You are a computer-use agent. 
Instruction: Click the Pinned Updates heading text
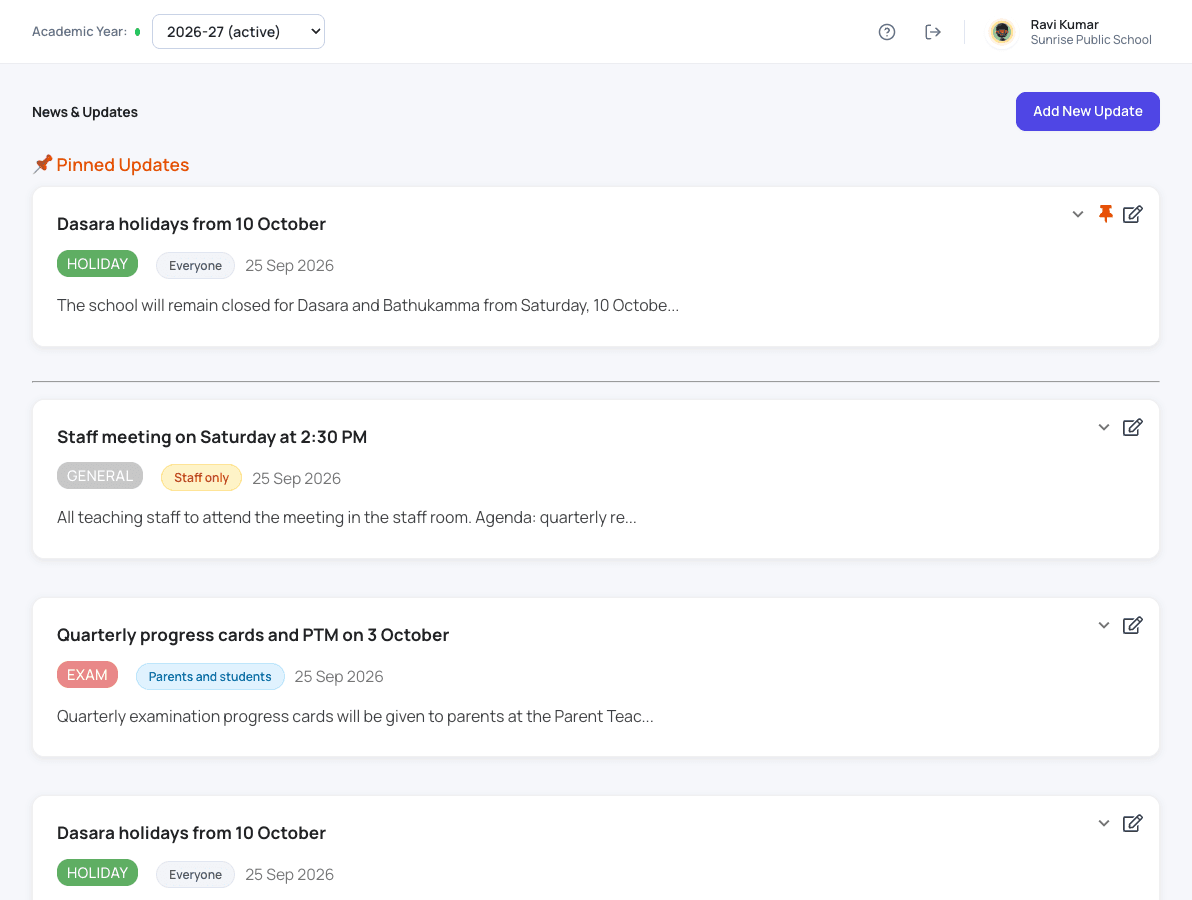pyautogui.click(x=122, y=165)
